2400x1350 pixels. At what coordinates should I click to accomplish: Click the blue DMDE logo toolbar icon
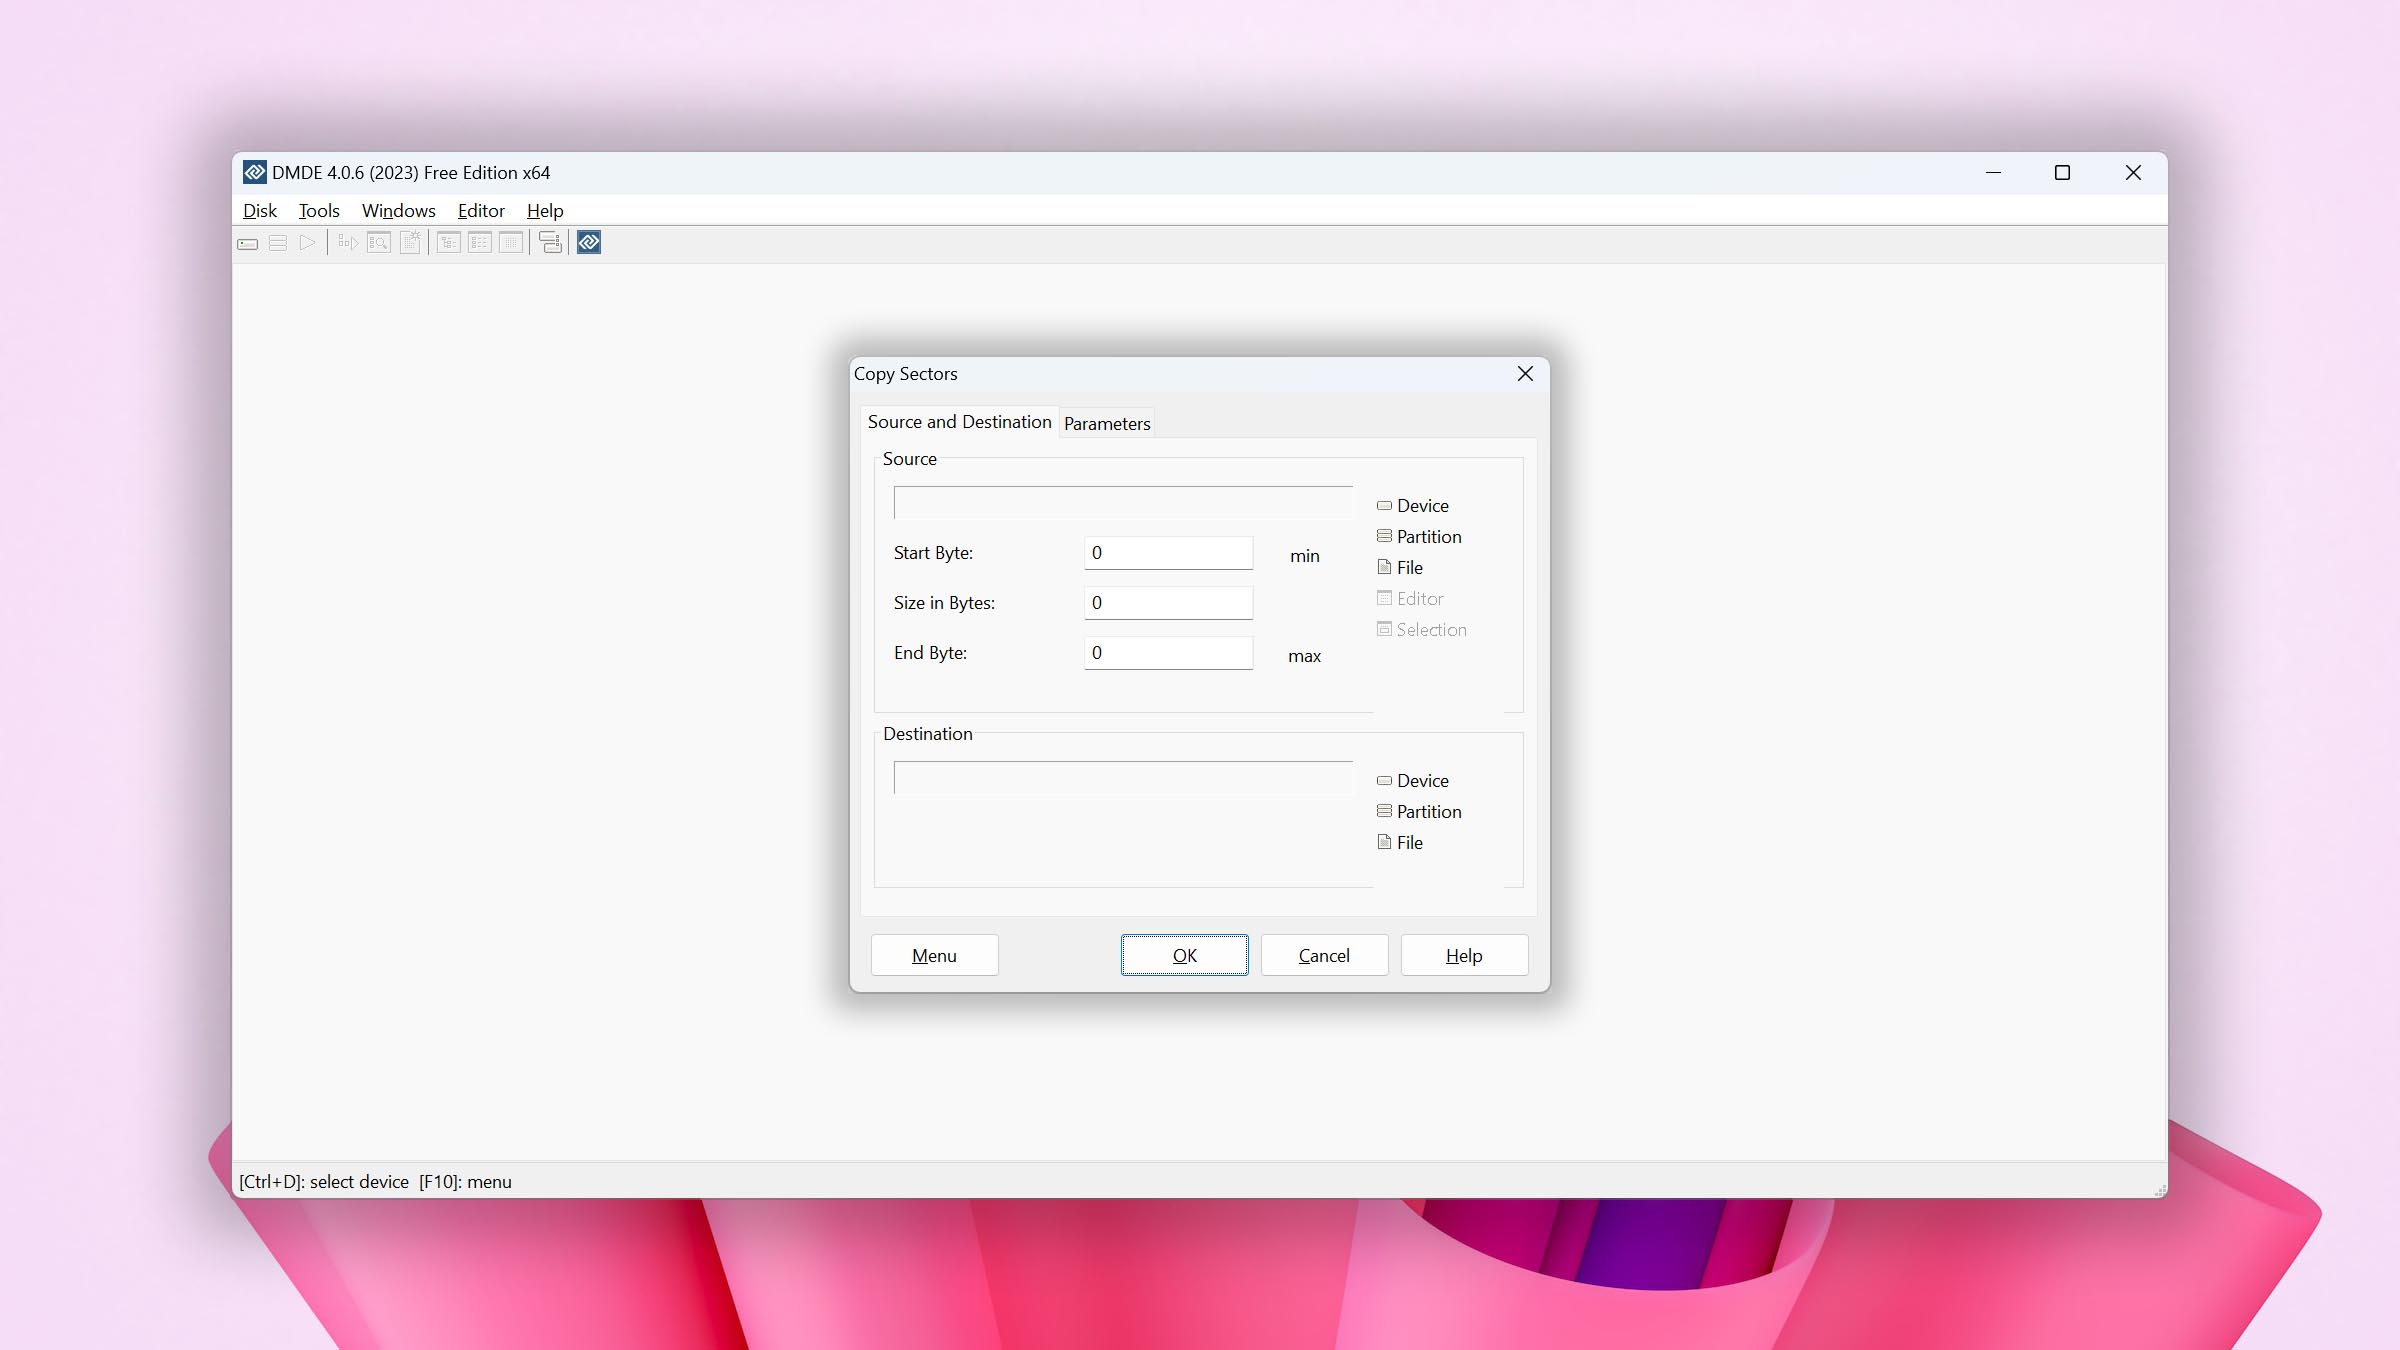[589, 243]
